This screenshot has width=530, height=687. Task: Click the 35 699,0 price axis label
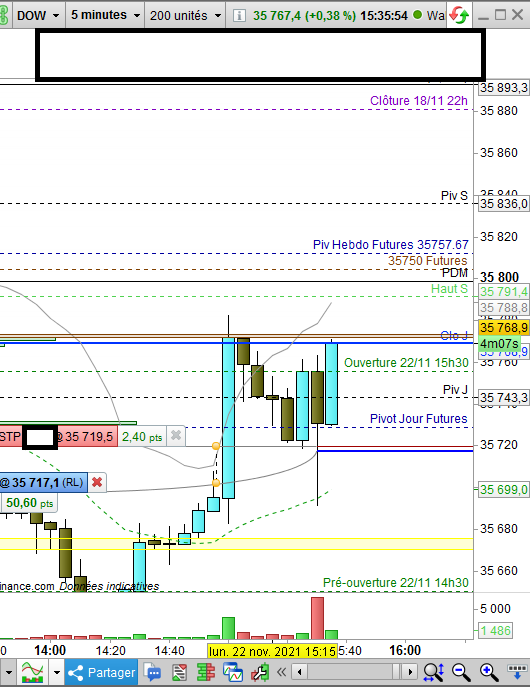[503, 489]
